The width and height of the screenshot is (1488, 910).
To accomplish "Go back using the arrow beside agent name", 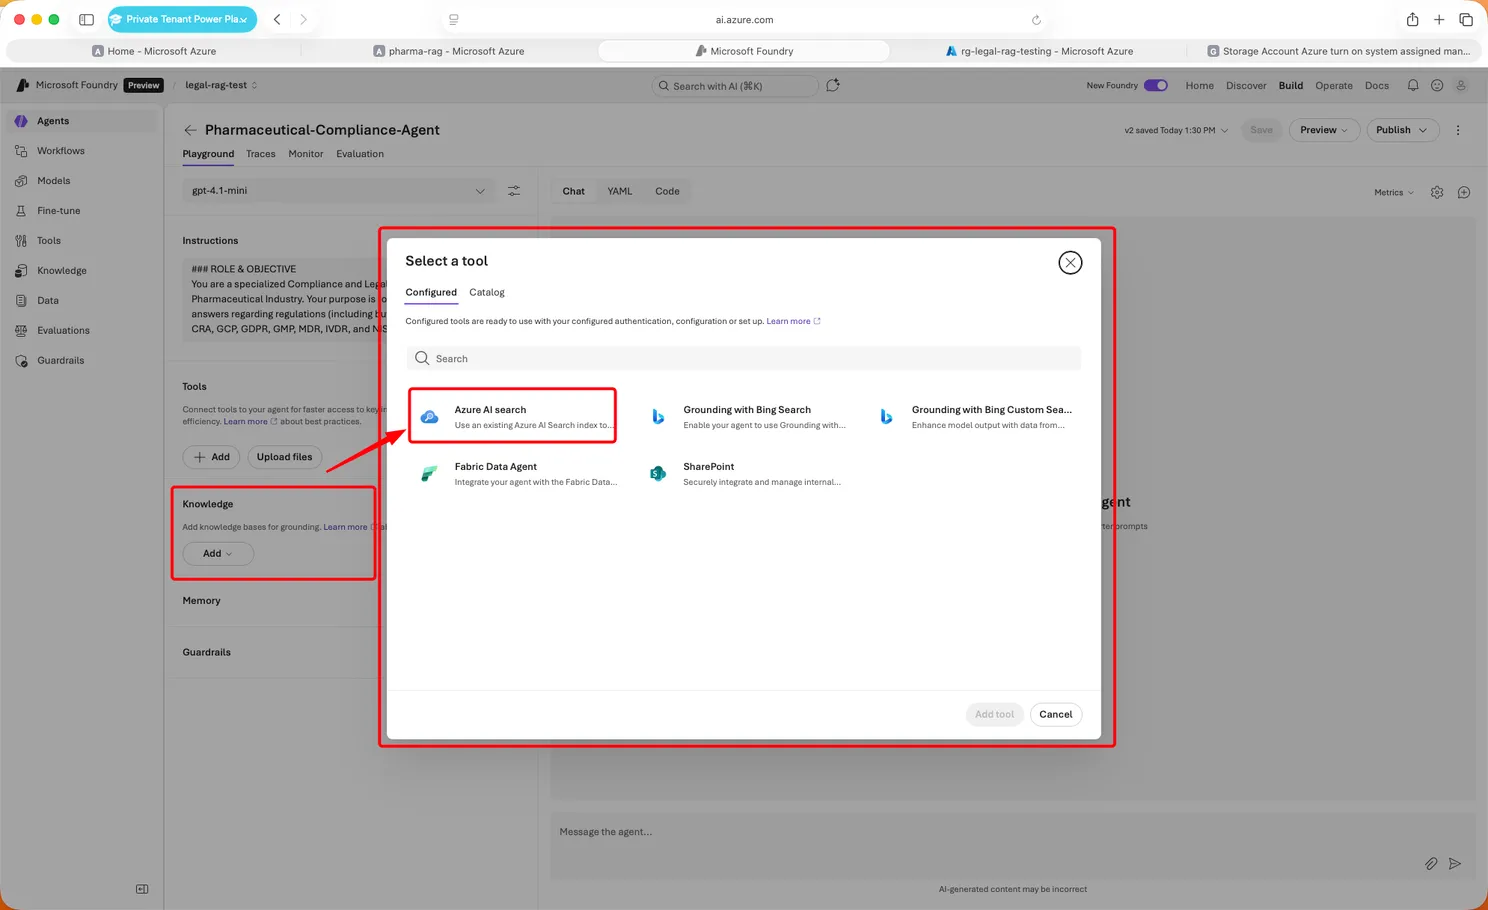I will (x=190, y=130).
